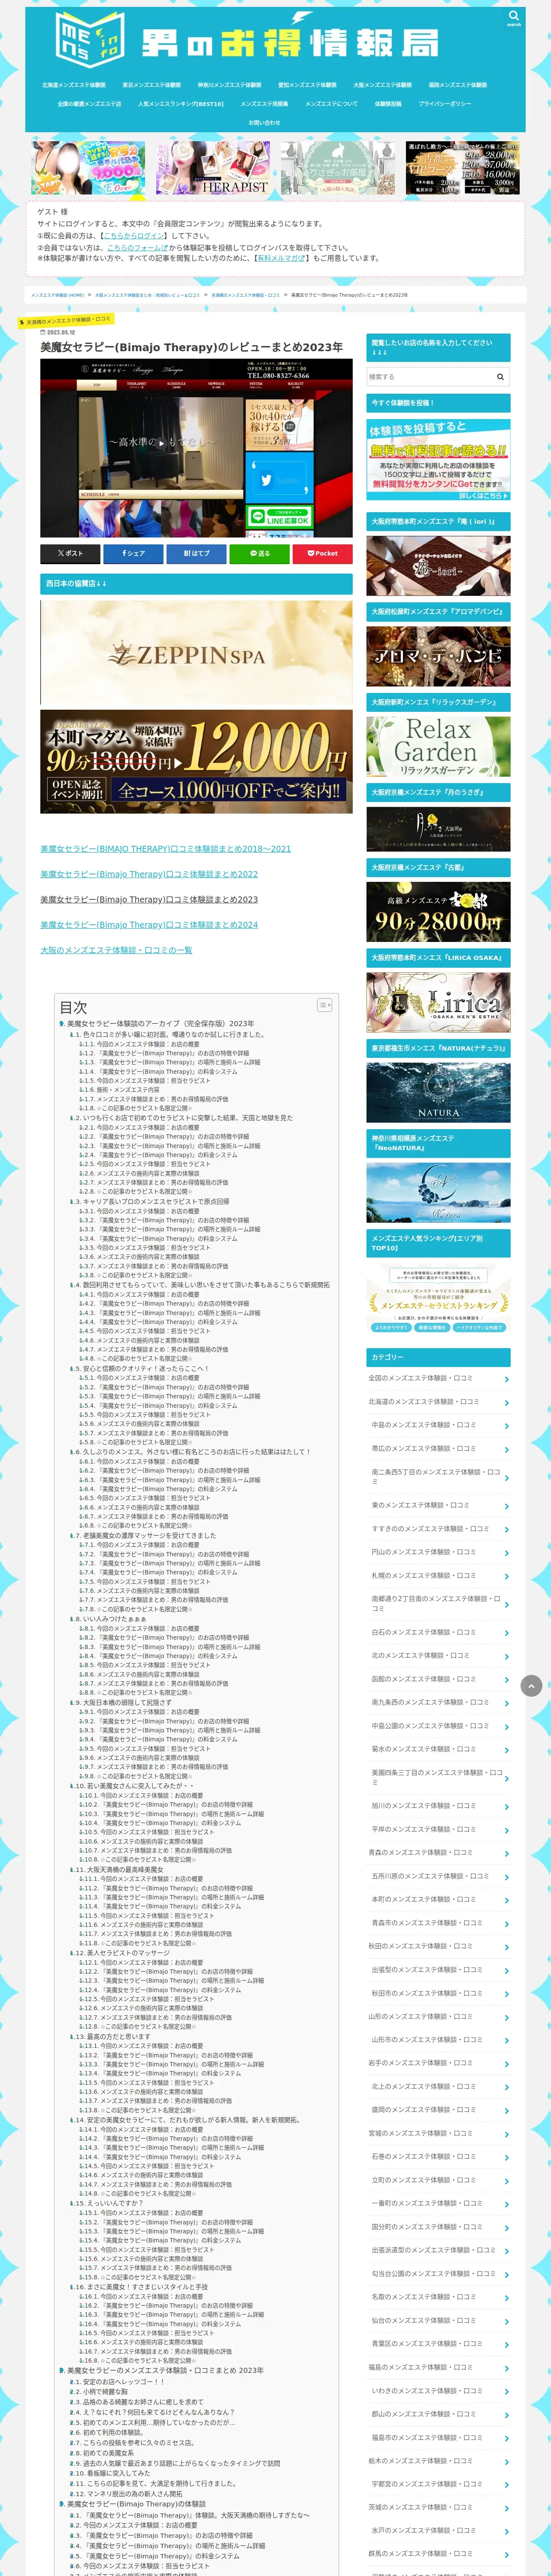Open 東京メンズエステ体験談 in the nav

click(151, 85)
